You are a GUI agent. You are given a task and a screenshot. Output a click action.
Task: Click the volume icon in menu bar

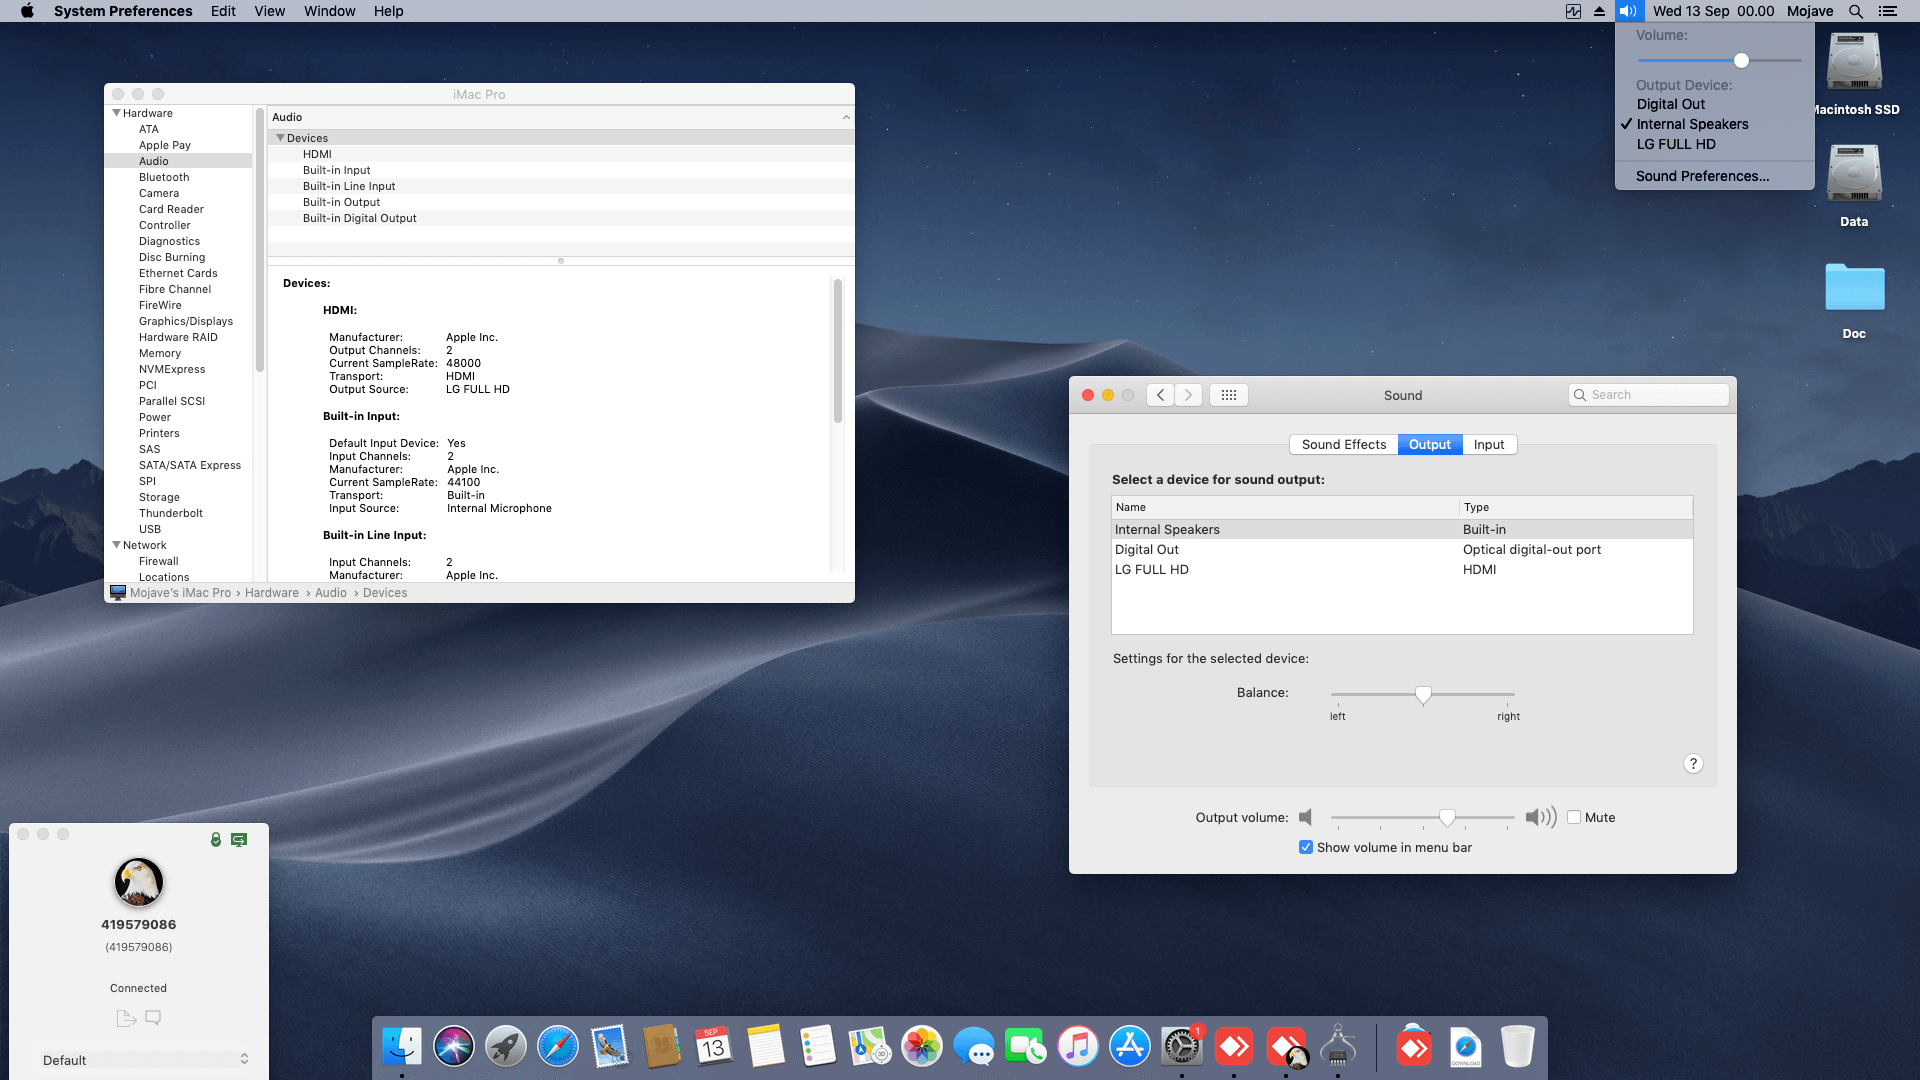tap(1627, 11)
